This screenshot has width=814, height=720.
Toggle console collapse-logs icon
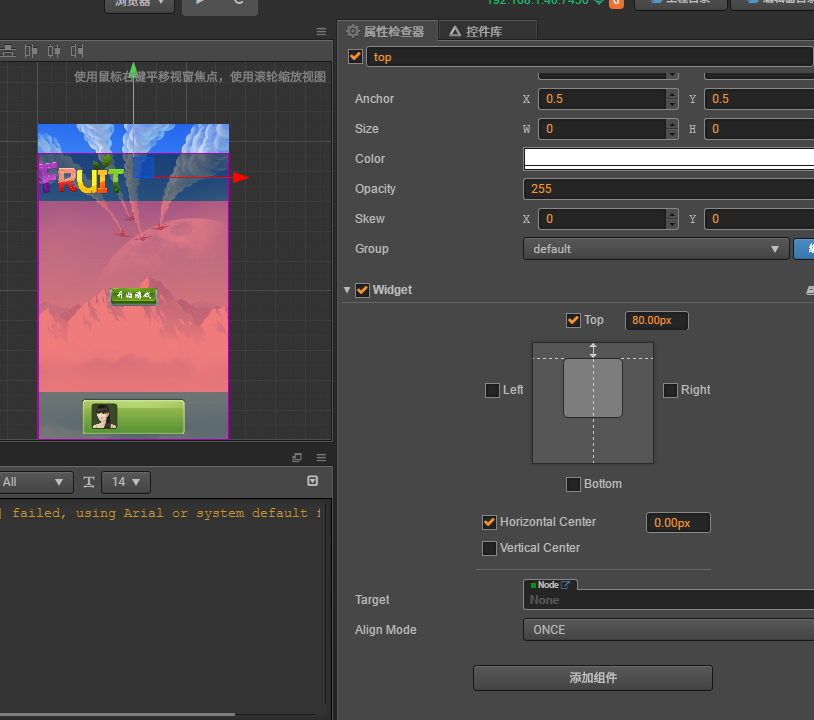[x=313, y=481]
